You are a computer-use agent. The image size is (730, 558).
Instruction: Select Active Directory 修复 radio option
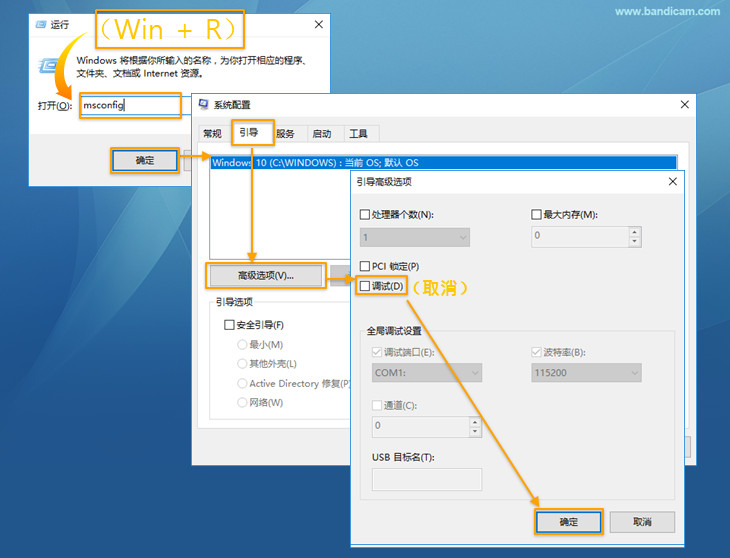click(x=242, y=383)
